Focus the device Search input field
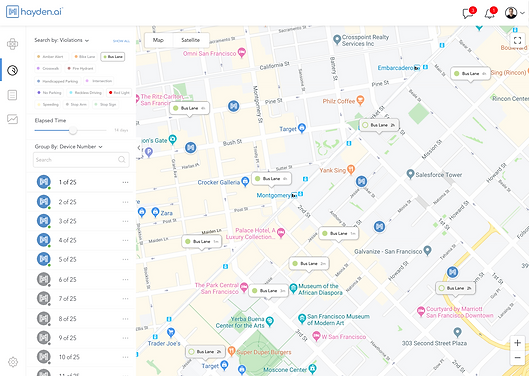Viewport: 529px width, 376px height. click(81, 160)
